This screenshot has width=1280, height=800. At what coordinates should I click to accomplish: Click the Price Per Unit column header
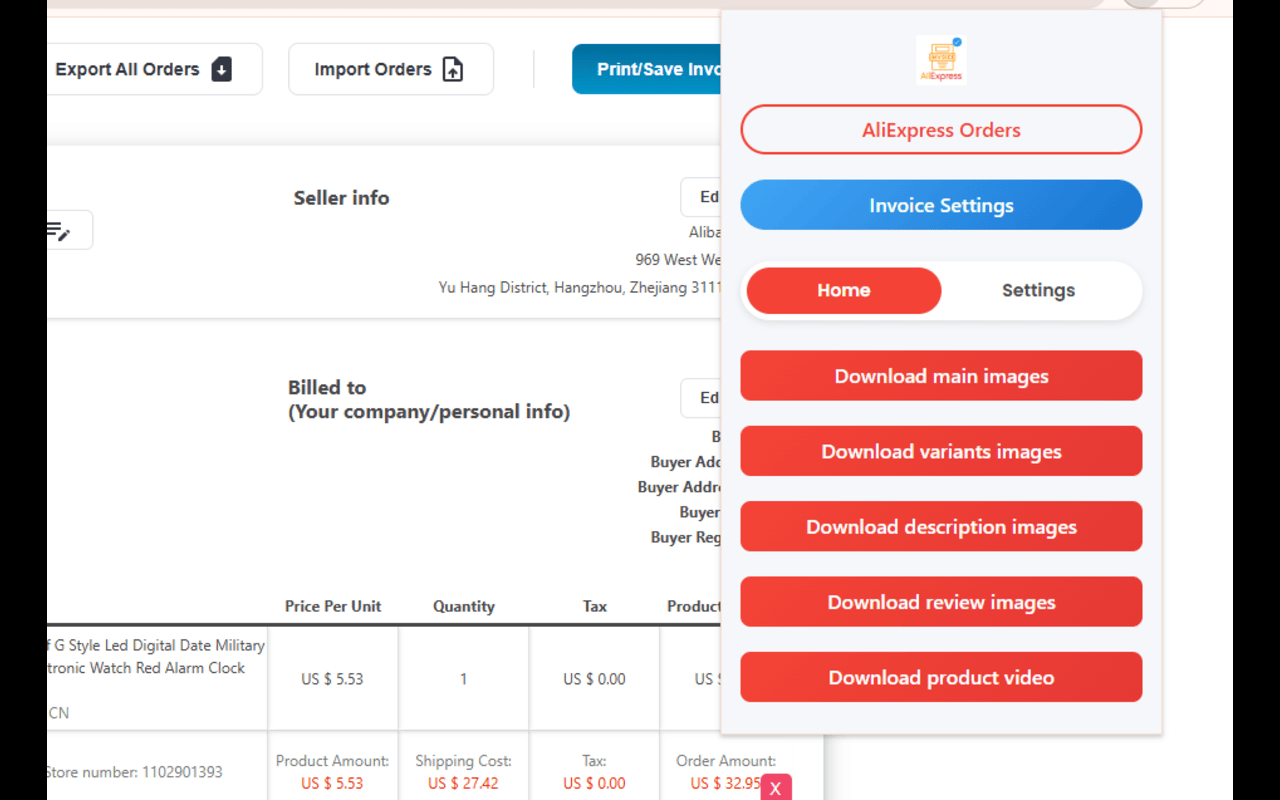point(333,606)
